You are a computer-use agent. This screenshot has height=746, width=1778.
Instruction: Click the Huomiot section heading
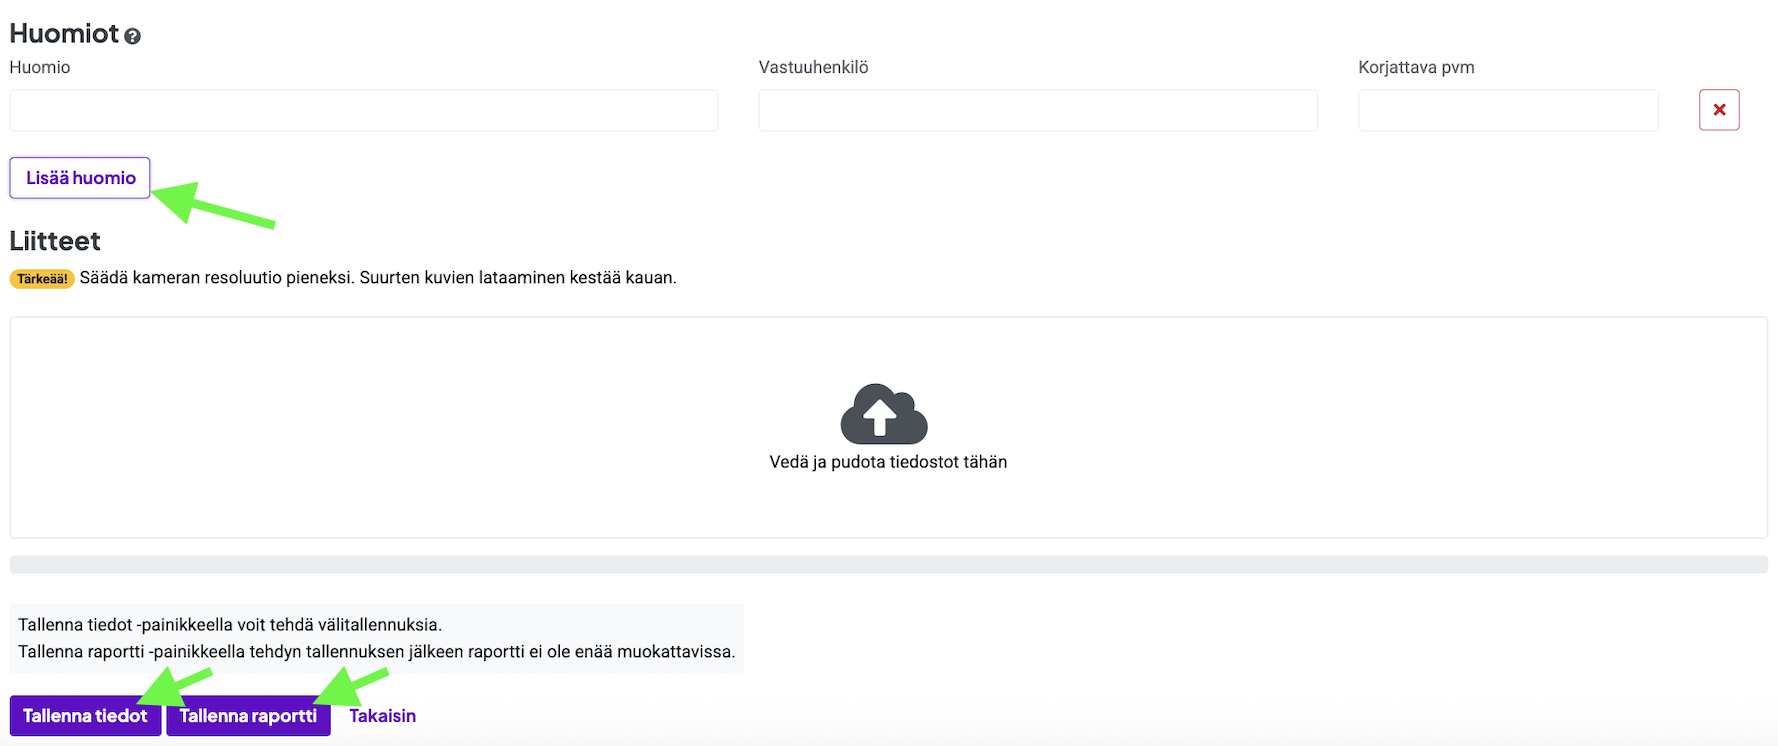(64, 34)
